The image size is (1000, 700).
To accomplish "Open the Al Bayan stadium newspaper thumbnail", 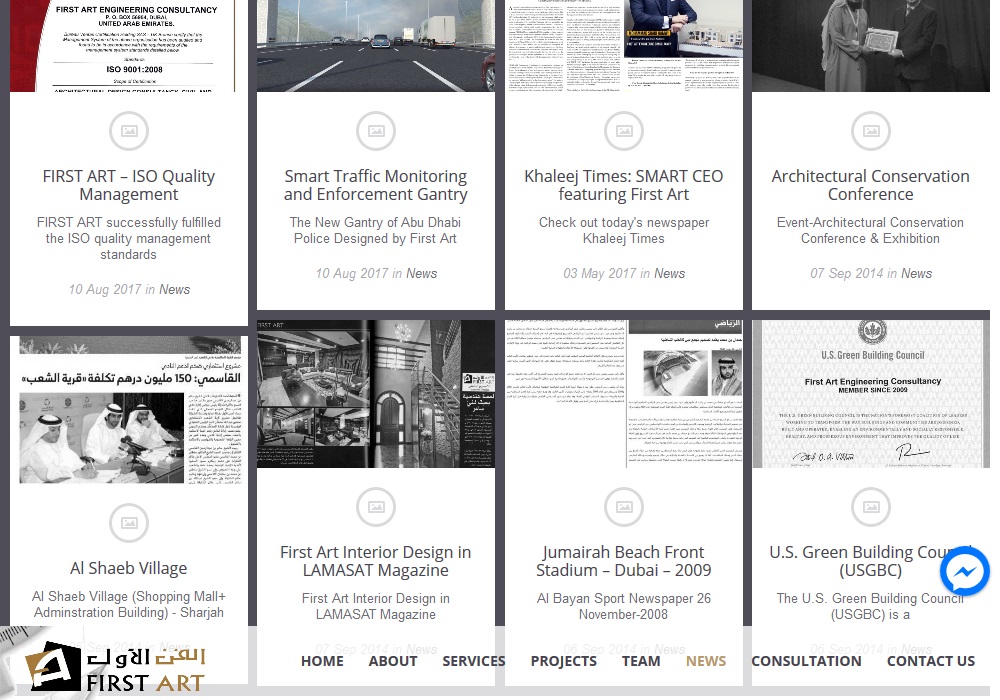I will point(624,394).
